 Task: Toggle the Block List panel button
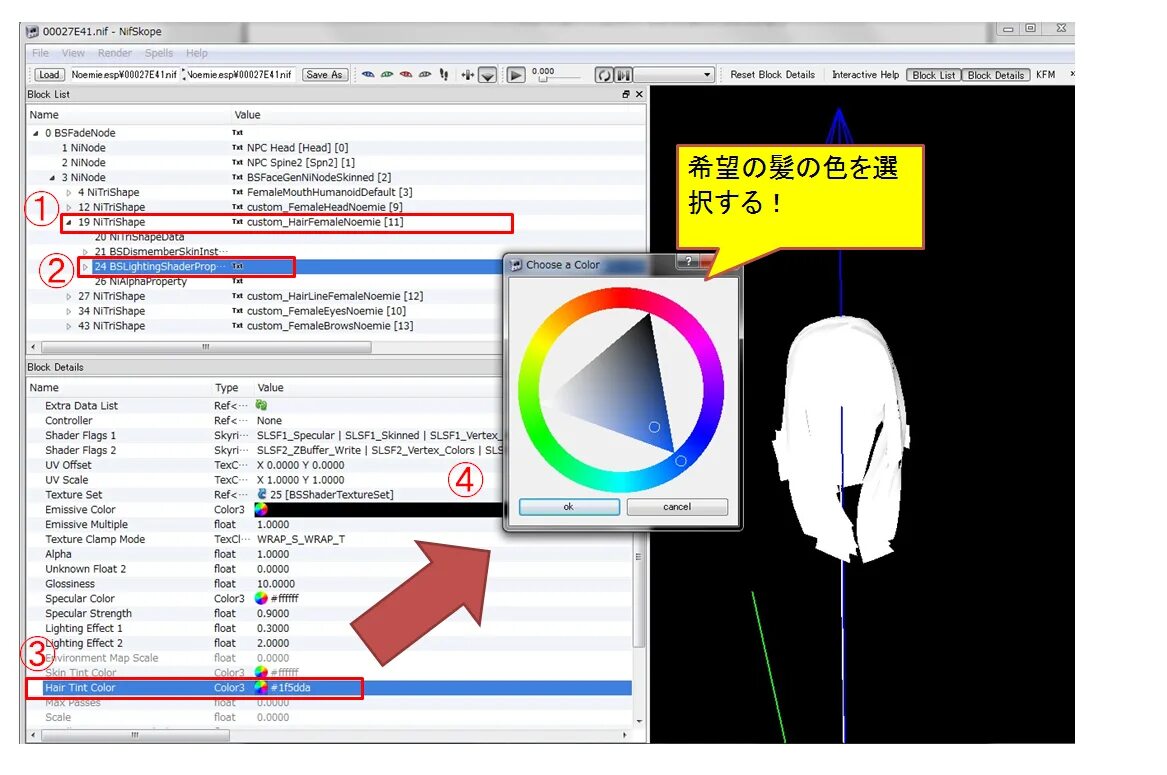(933, 75)
